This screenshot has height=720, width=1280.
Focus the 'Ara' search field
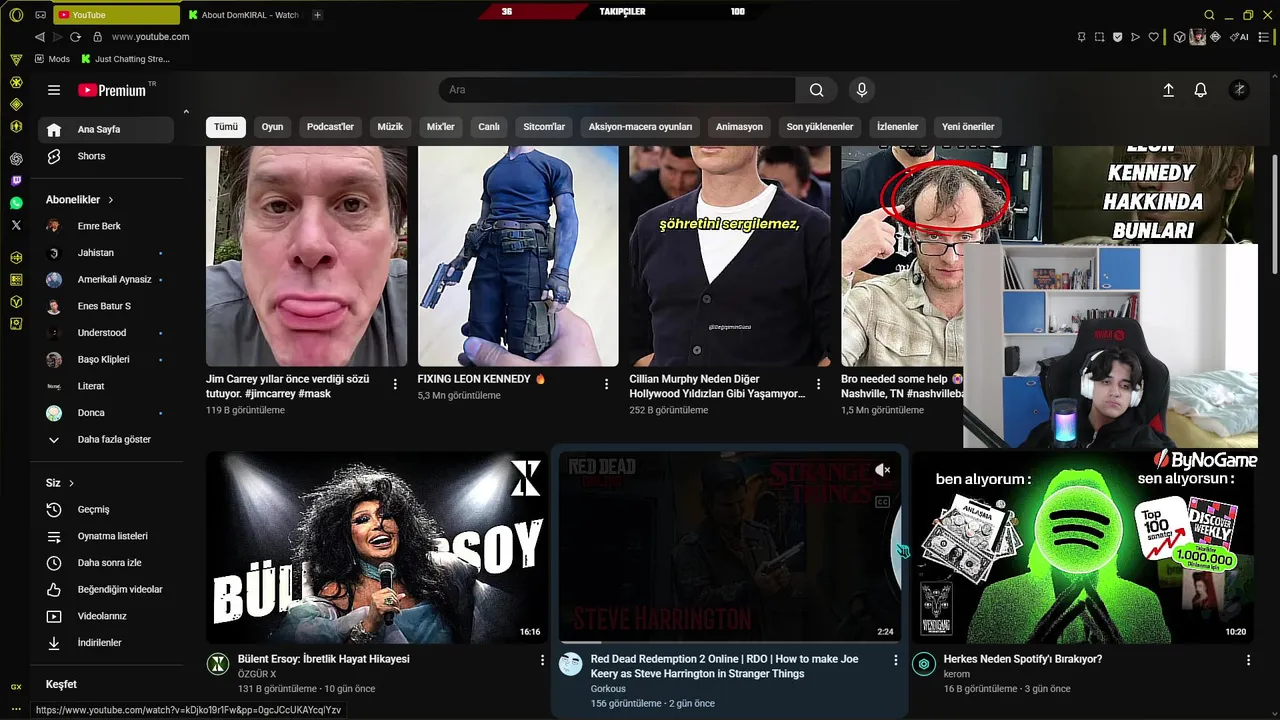click(x=617, y=90)
